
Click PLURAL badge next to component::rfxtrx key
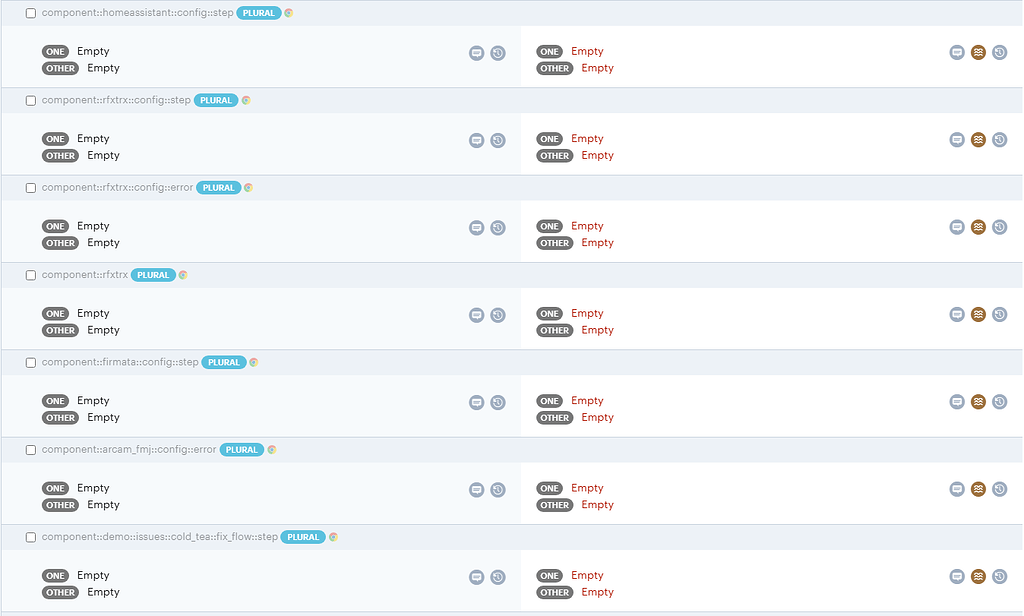coord(153,275)
